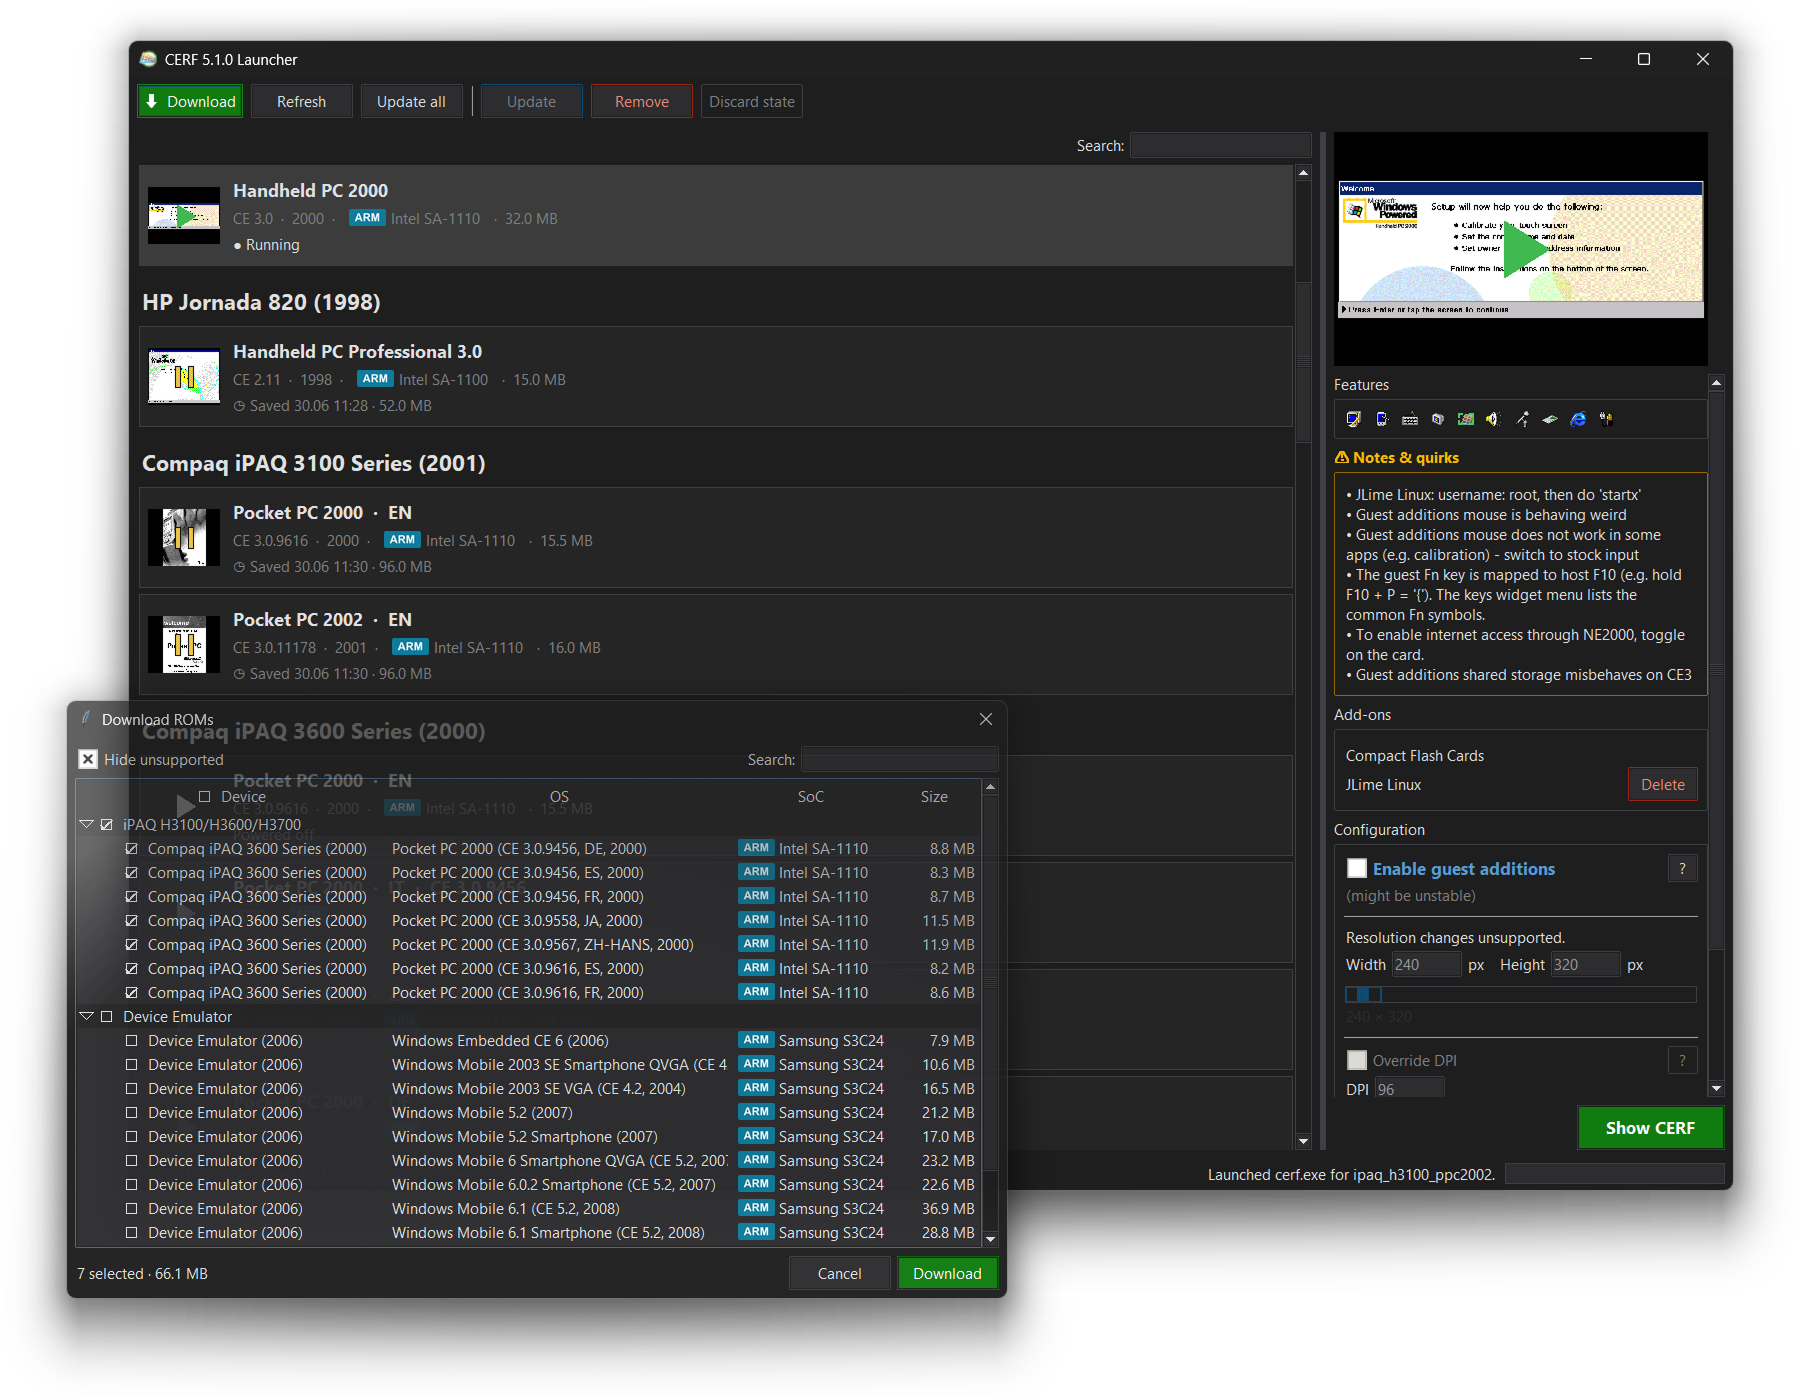Adjust the resolution slider handle
Image resolution: width=1801 pixels, height=1399 pixels.
pos(1364,994)
